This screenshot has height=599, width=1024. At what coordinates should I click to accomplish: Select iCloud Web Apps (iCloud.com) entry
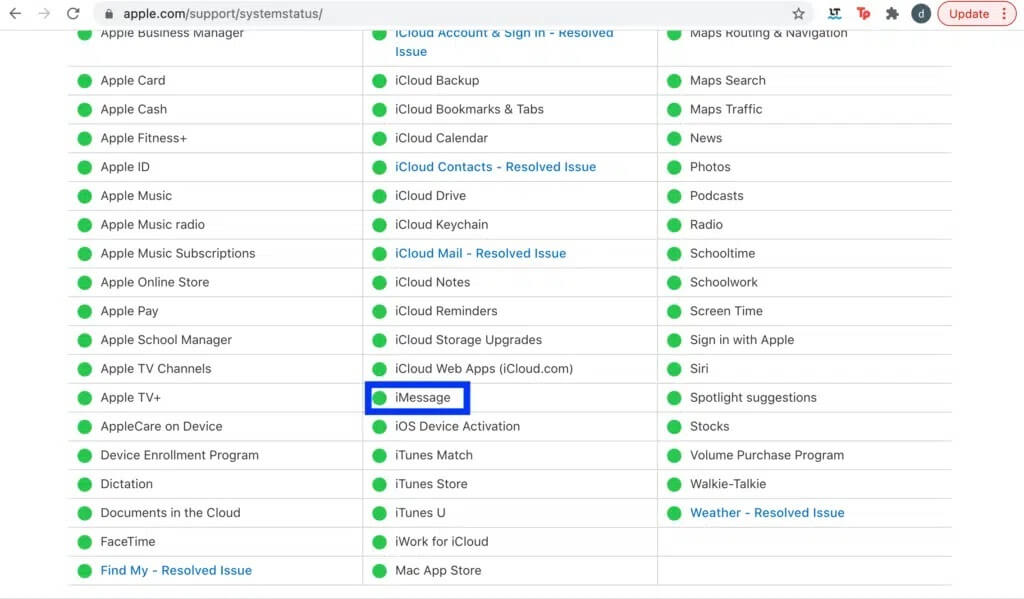click(x=484, y=368)
